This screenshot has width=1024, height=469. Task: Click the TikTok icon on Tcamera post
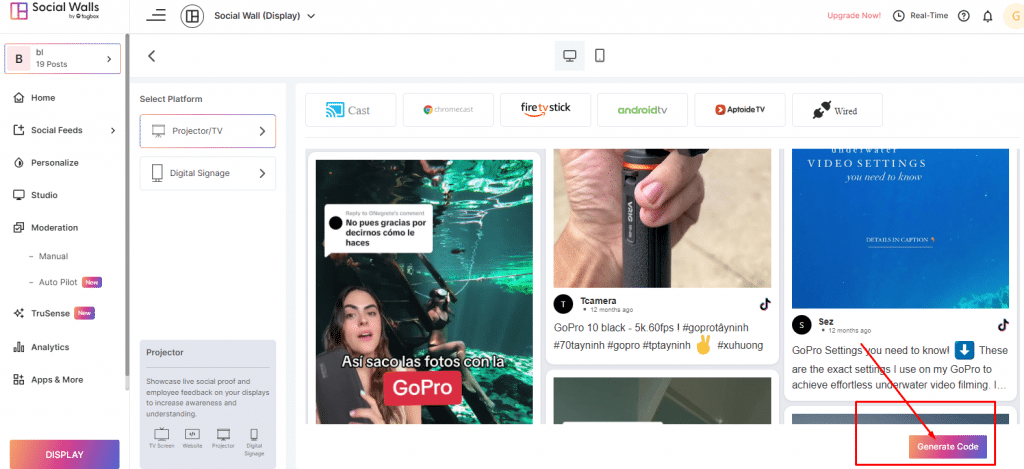tap(765, 304)
